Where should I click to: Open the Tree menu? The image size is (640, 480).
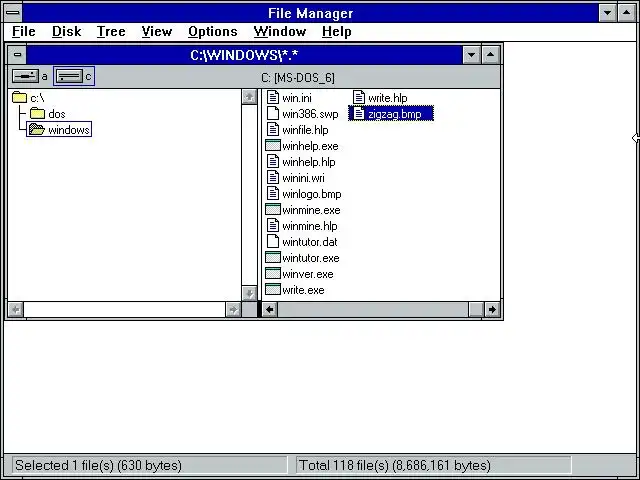[x=111, y=31]
